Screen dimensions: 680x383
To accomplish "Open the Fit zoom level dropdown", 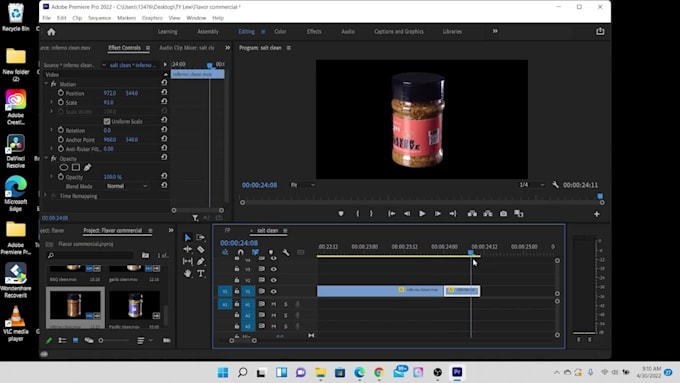I will click(302, 185).
